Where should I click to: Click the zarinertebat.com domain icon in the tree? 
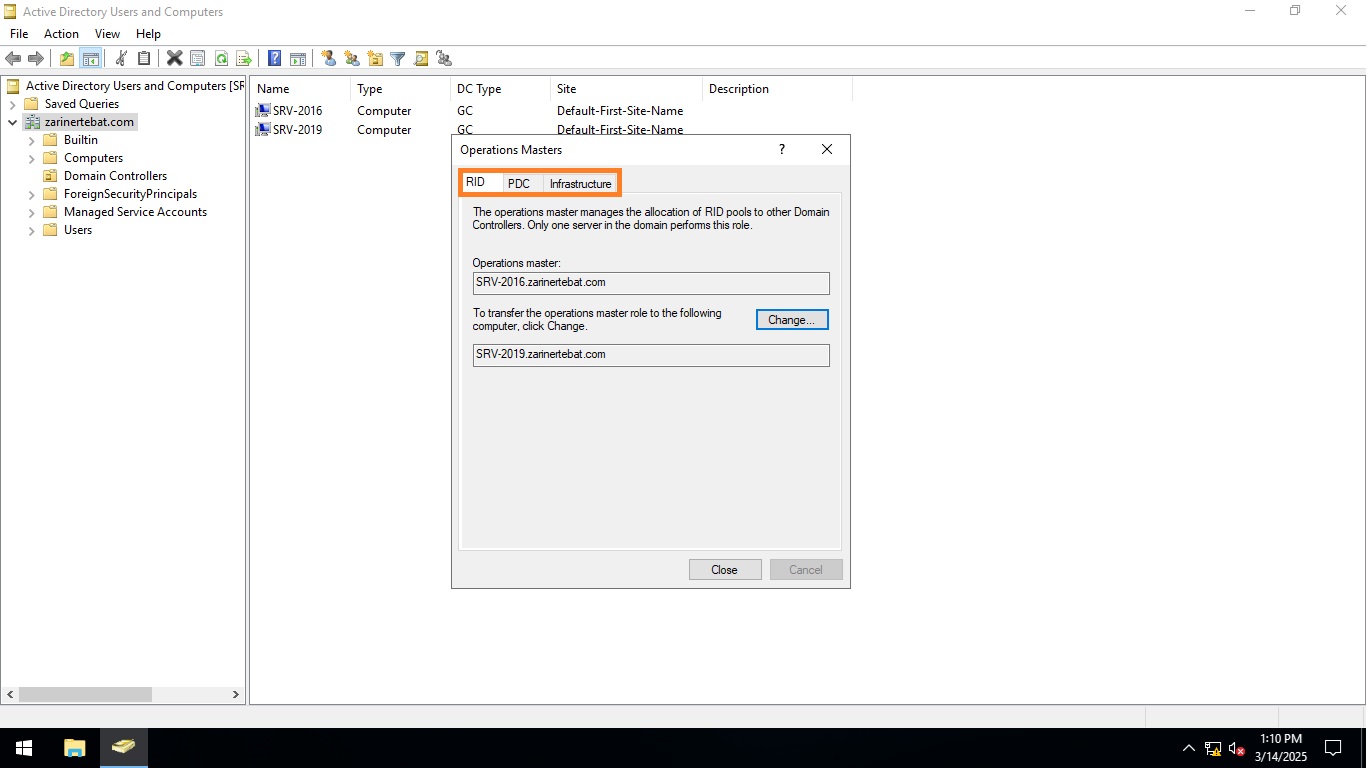tap(32, 122)
